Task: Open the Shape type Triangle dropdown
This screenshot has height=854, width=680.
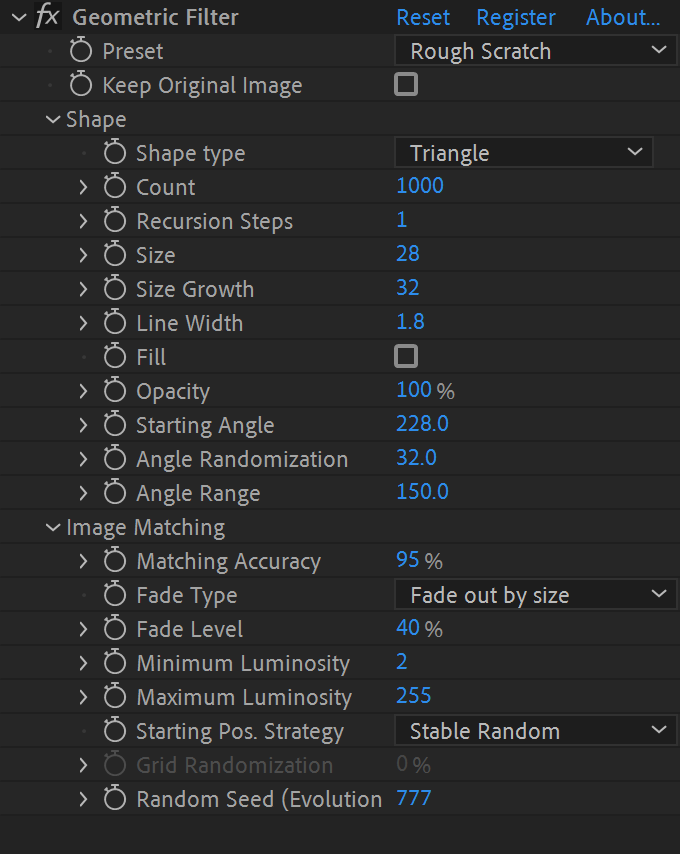Action: point(524,152)
